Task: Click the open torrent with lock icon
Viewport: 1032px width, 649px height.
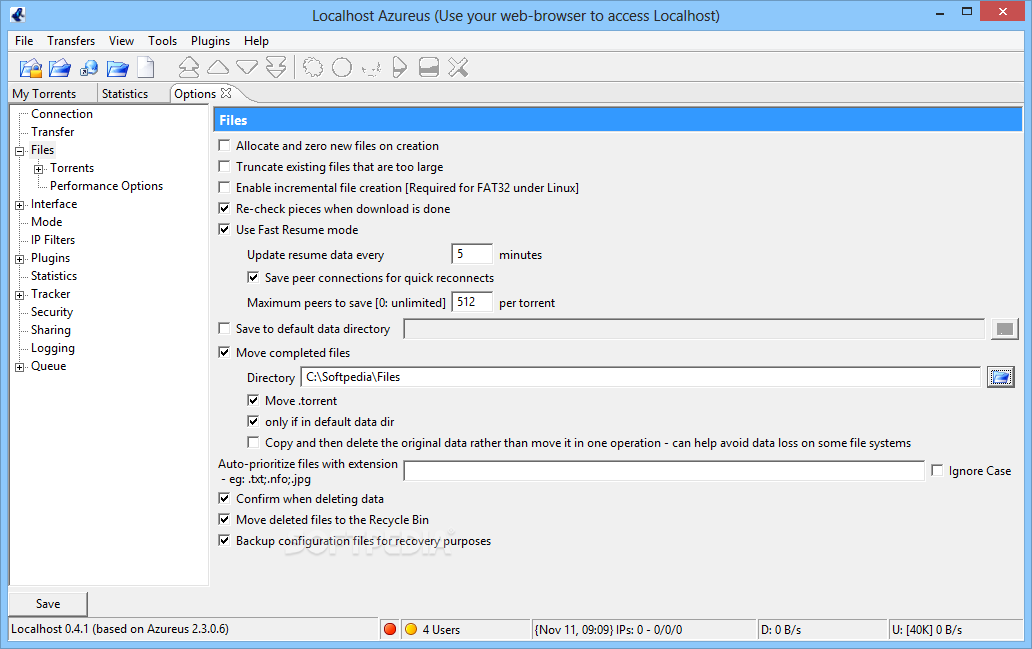Action: click(31, 68)
